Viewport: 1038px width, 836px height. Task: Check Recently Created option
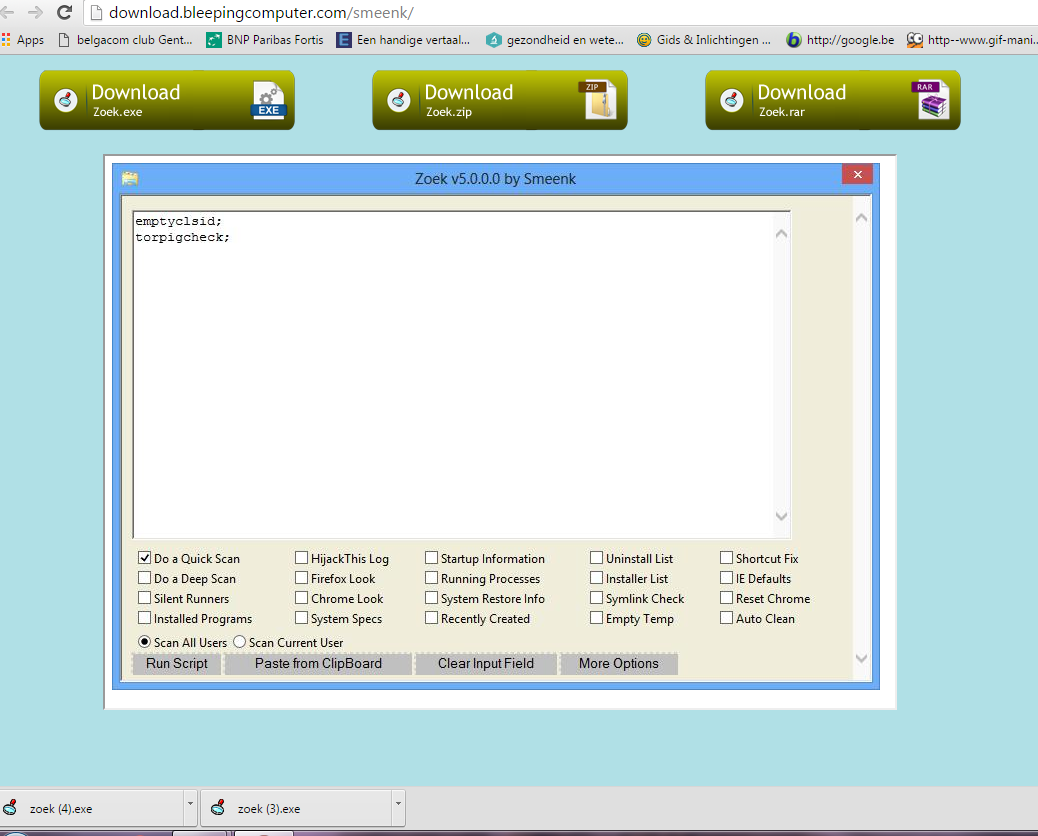431,618
